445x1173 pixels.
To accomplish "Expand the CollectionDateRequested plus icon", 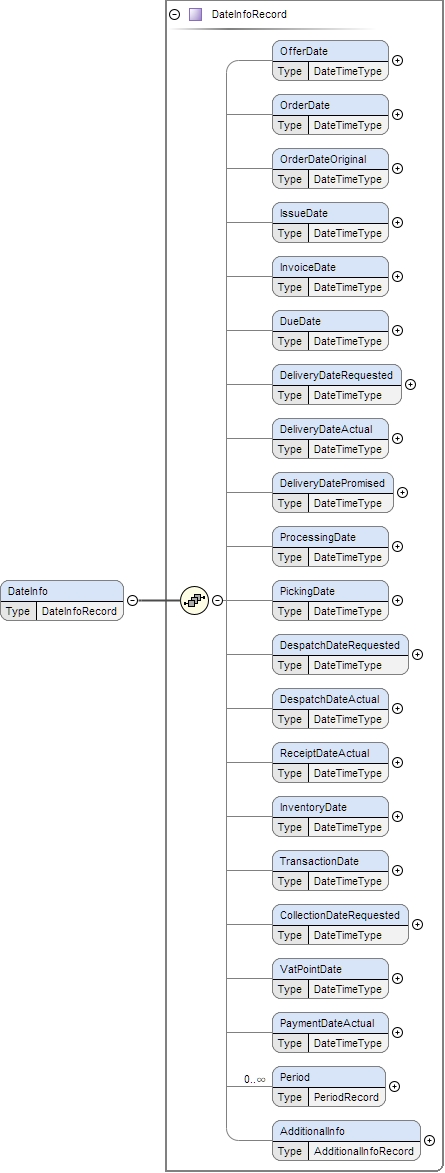I will click(418, 924).
